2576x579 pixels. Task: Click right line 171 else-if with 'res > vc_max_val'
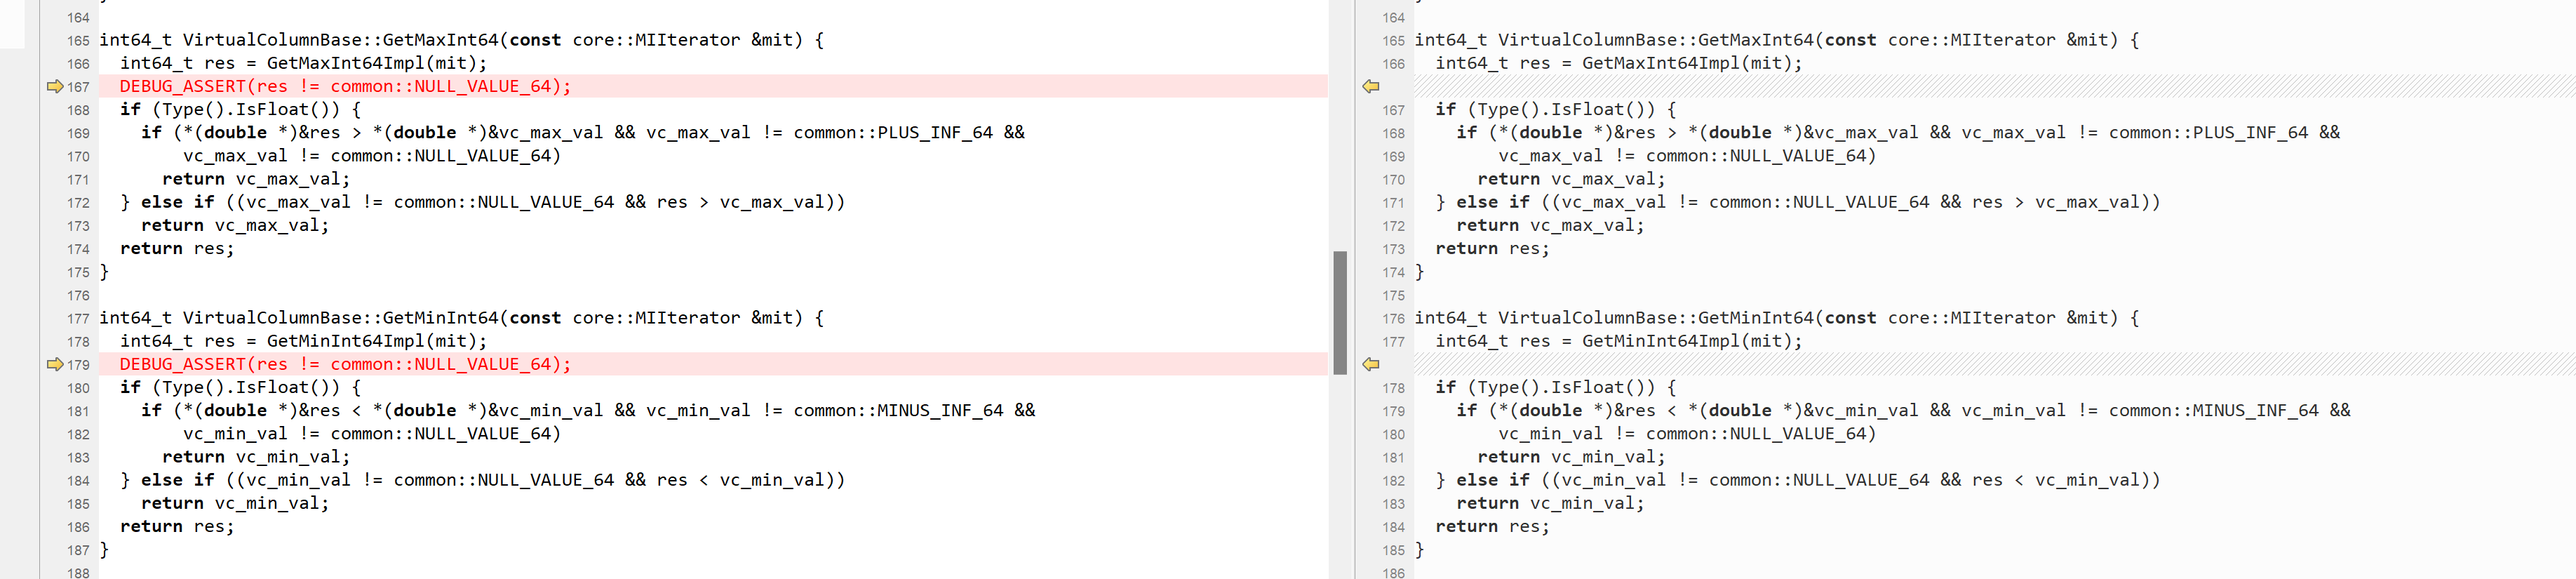click(x=1799, y=202)
